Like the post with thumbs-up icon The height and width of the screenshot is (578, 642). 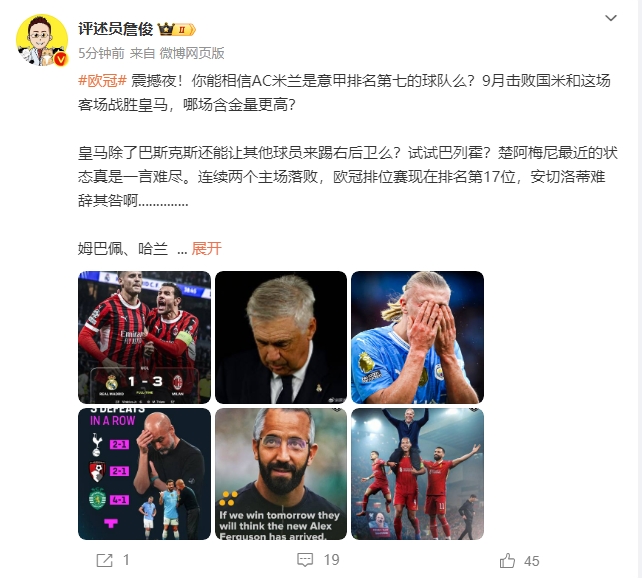point(507,560)
